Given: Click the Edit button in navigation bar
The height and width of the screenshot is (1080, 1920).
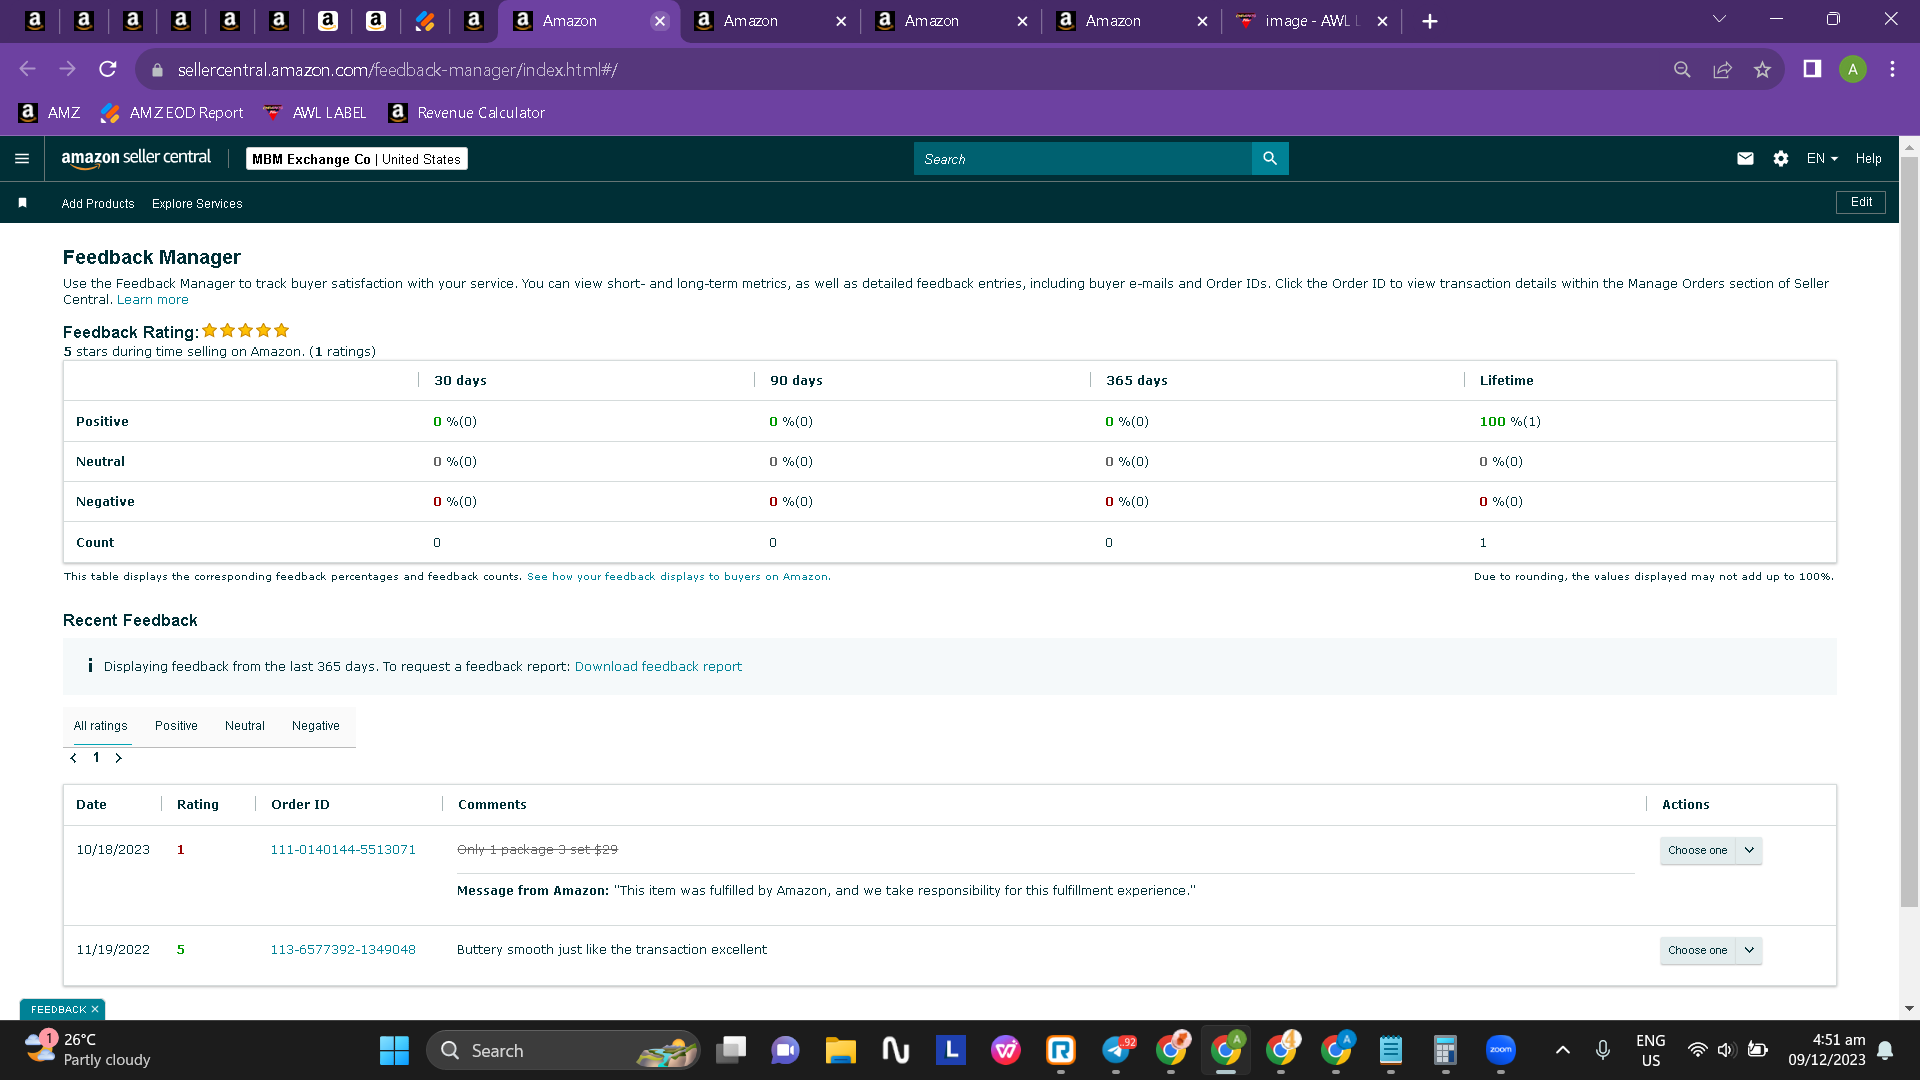Looking at the screenshot, I should (1861, 202).
